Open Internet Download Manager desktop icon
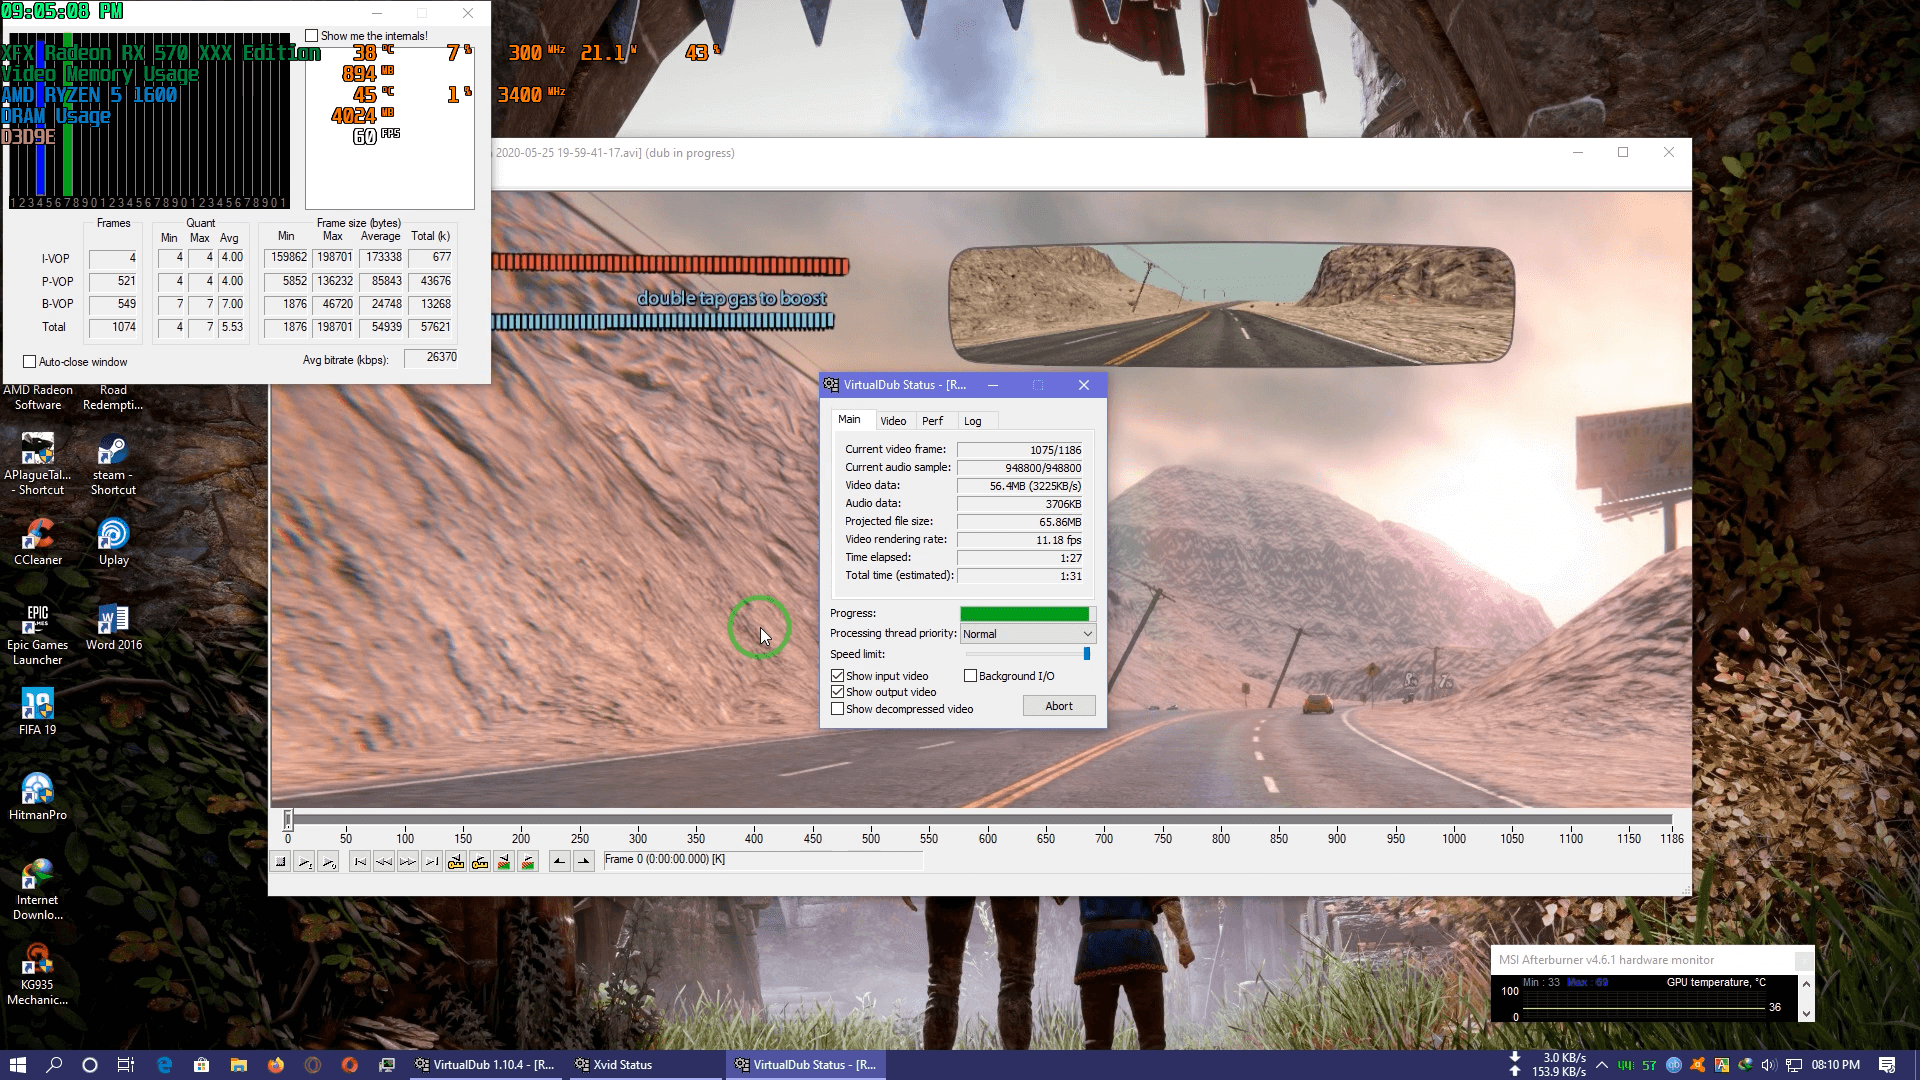 pyautogui.click(x=38, y=889)
